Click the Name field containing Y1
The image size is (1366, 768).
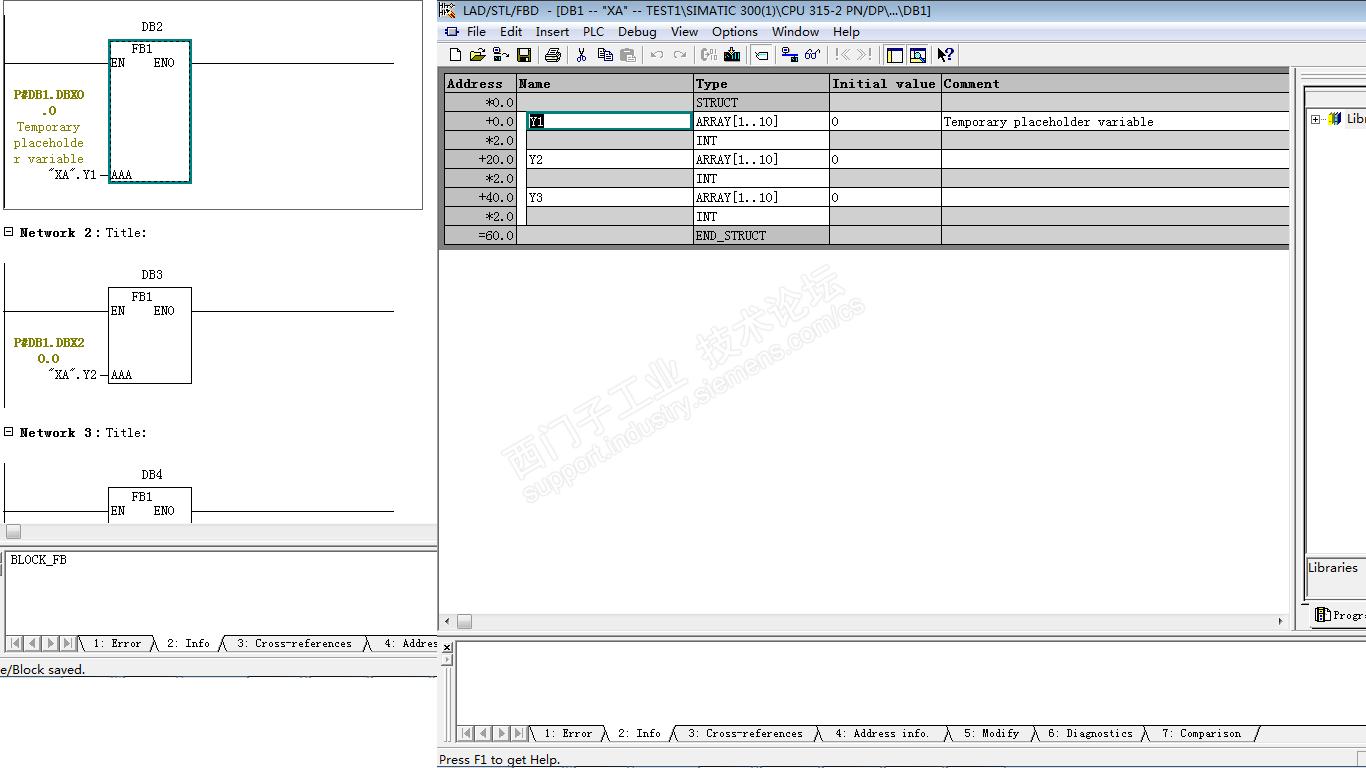click(610, 121)
